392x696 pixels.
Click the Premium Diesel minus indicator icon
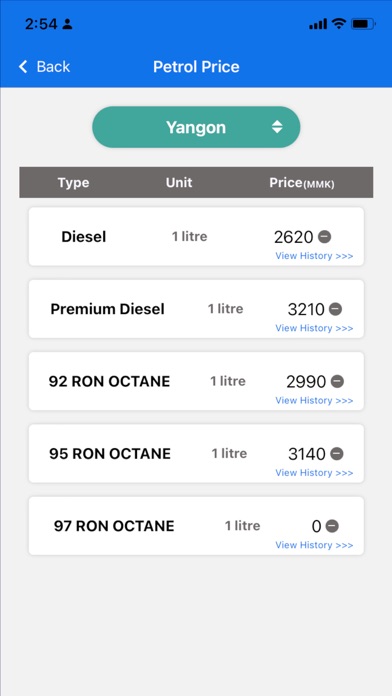(x=336, y=309)
